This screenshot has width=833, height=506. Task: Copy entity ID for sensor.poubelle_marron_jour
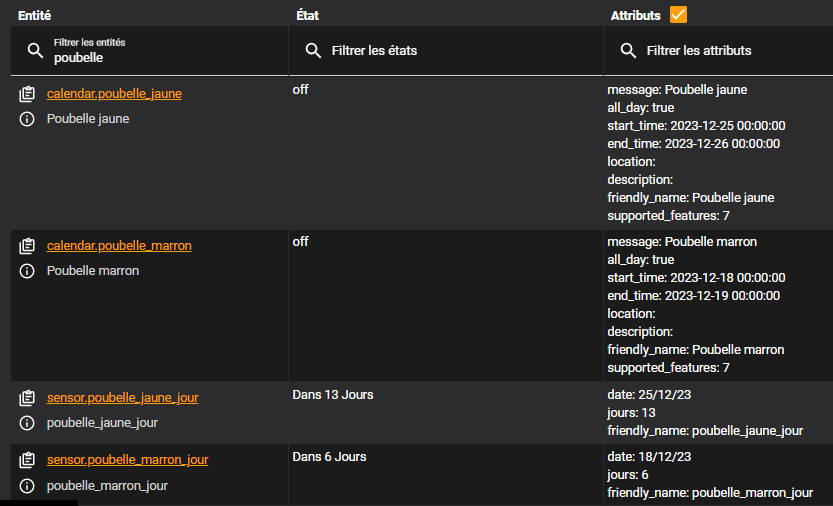pos(27,460)
